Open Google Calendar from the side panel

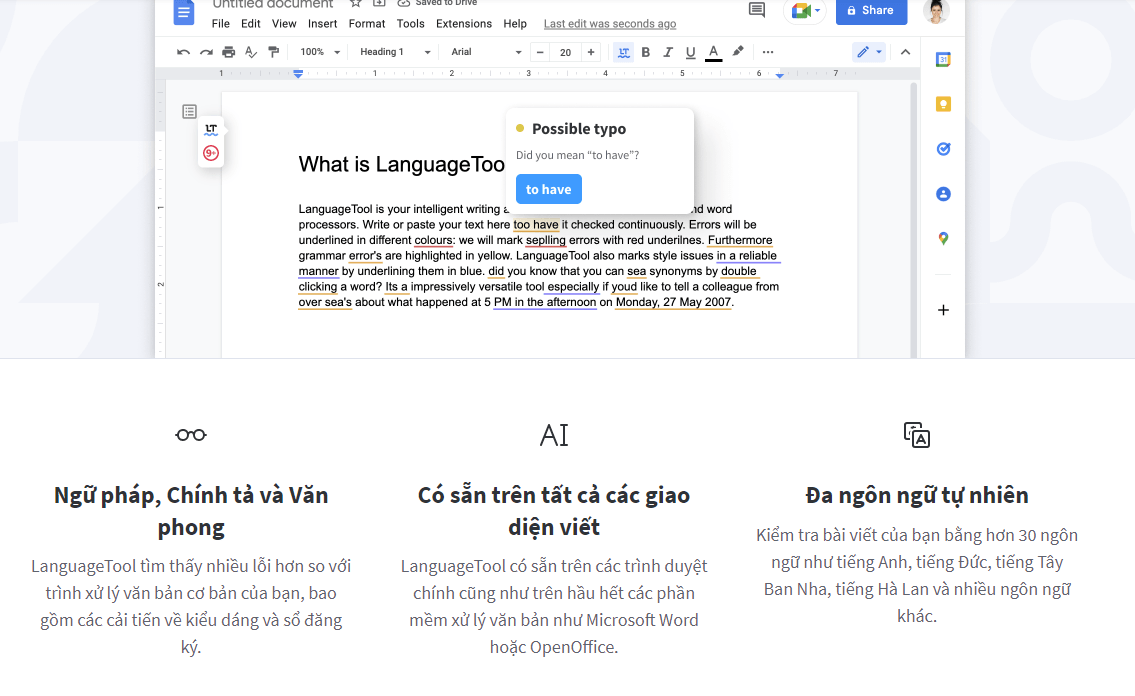(942, 60)
